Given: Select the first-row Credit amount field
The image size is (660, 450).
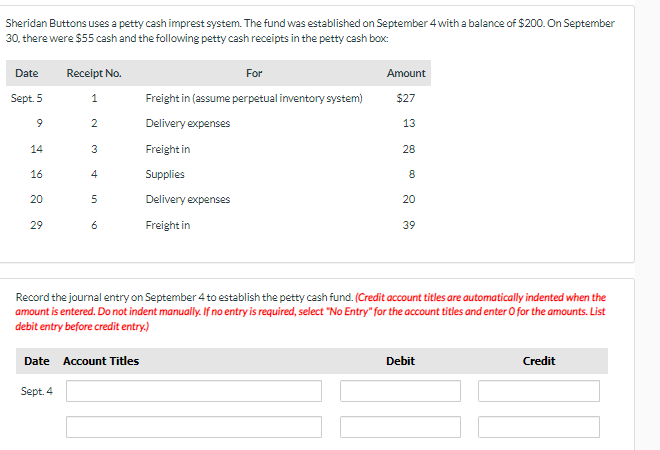Looking at the screenshot, I should [x=539, y=391].
